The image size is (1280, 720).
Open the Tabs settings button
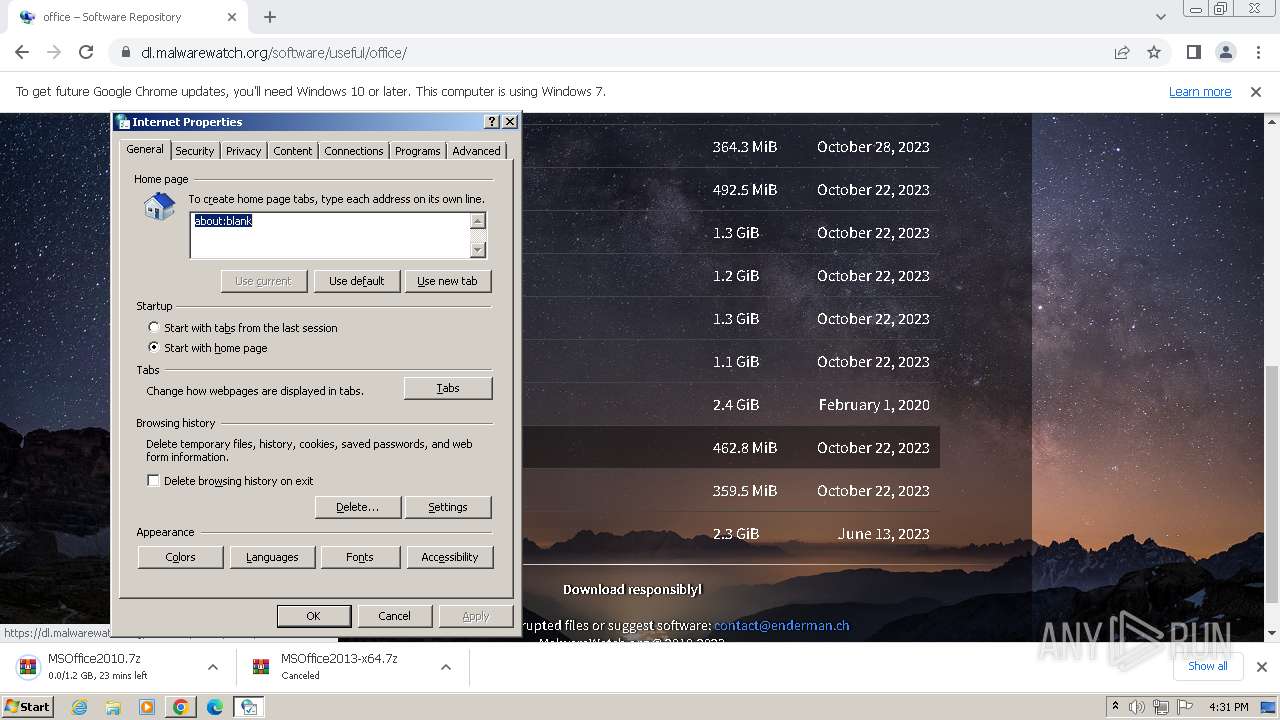[x=448, y=388]
